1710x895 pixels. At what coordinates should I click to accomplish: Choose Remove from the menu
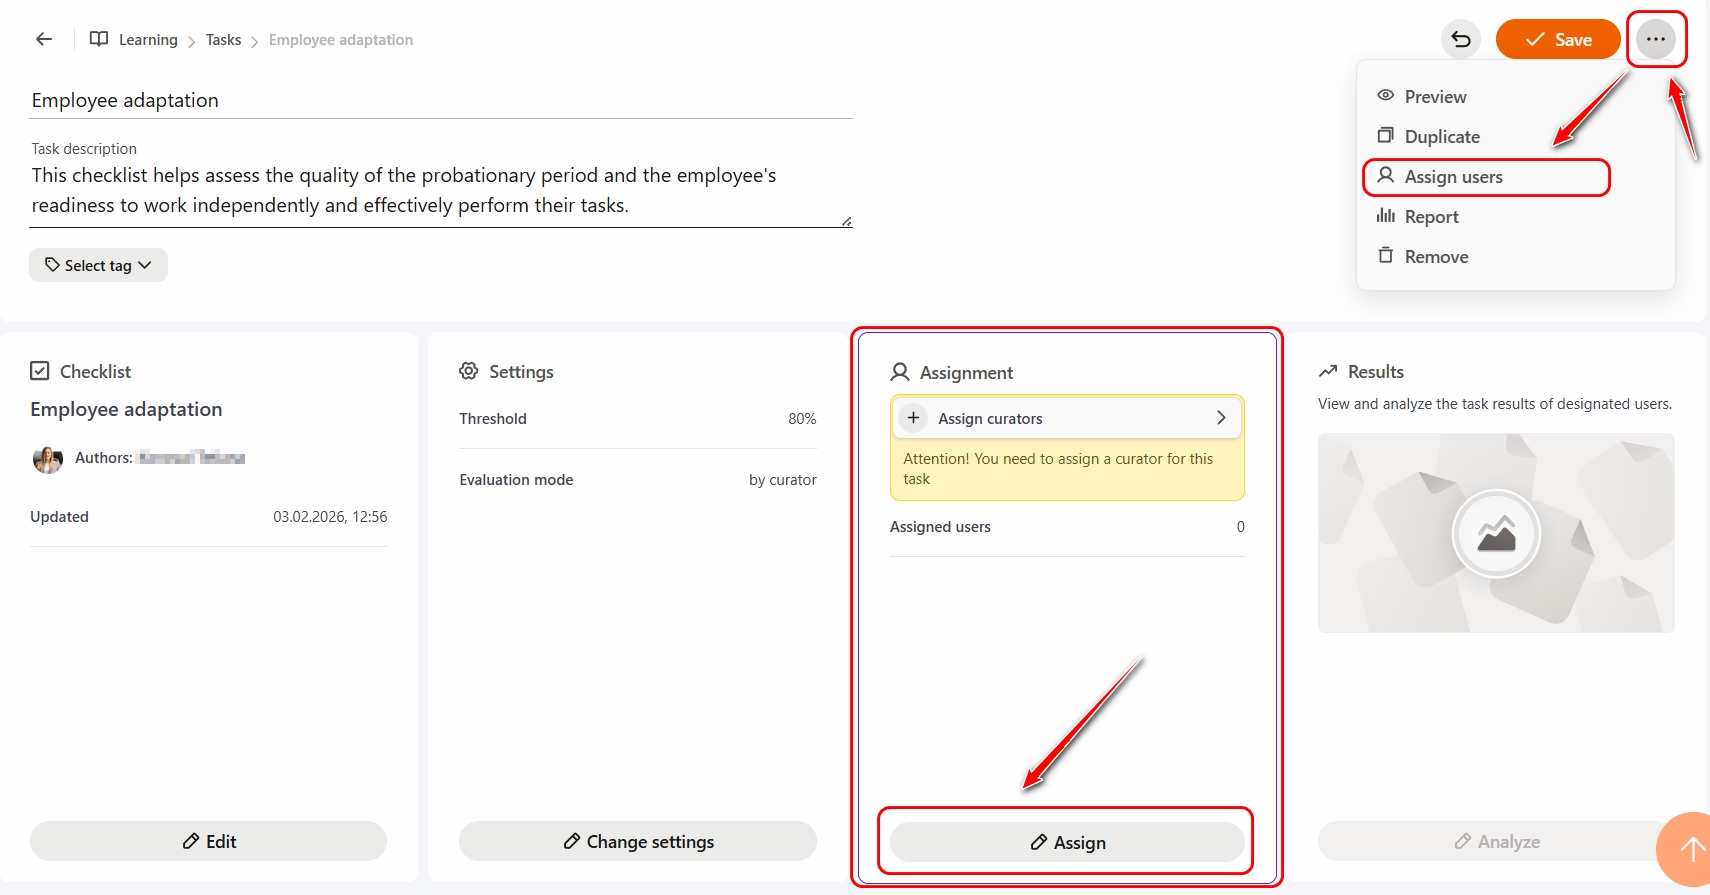coord(1435,257)
